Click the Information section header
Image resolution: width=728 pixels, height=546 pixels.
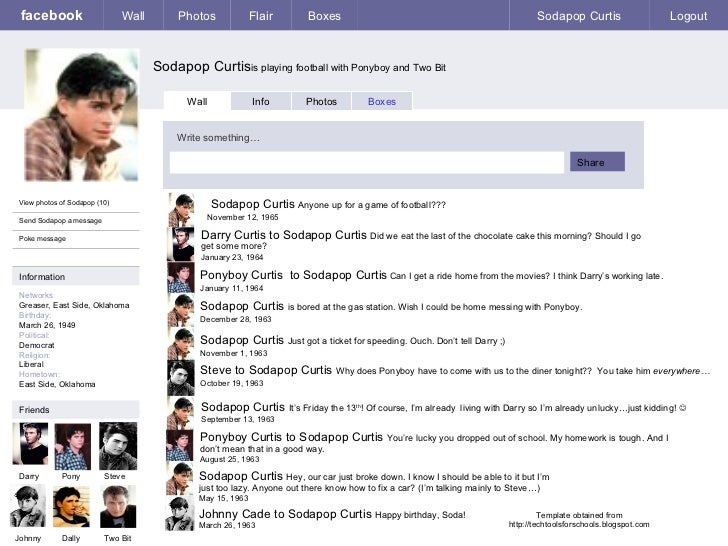(x=76, y=276)
